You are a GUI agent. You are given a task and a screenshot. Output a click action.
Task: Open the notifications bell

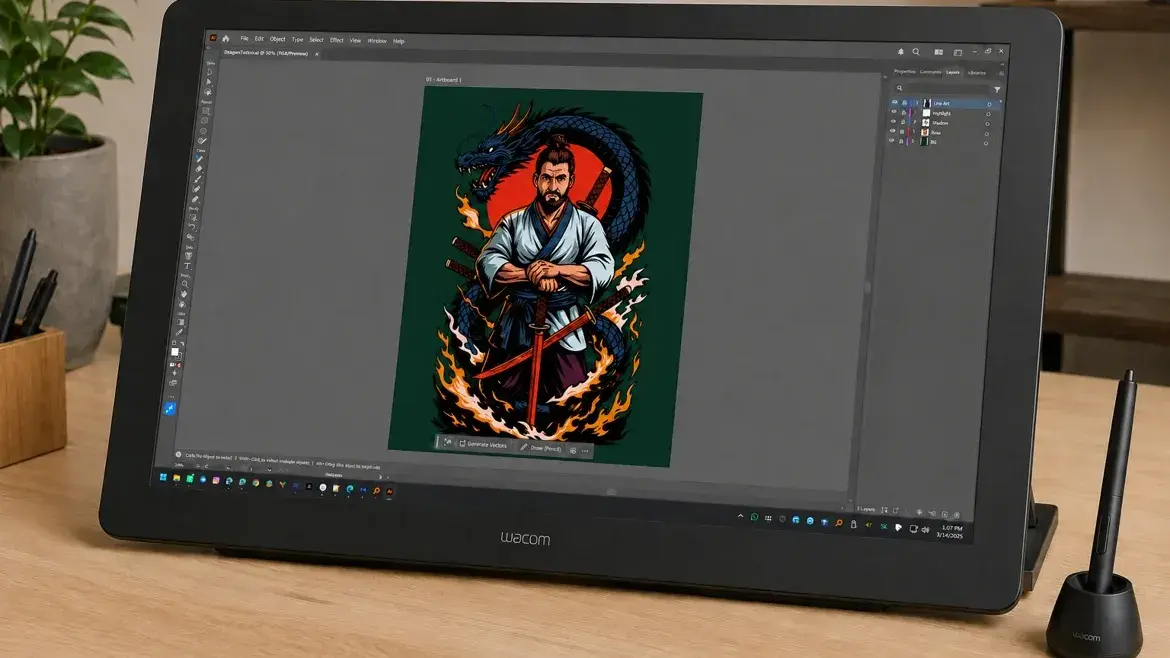901,51
